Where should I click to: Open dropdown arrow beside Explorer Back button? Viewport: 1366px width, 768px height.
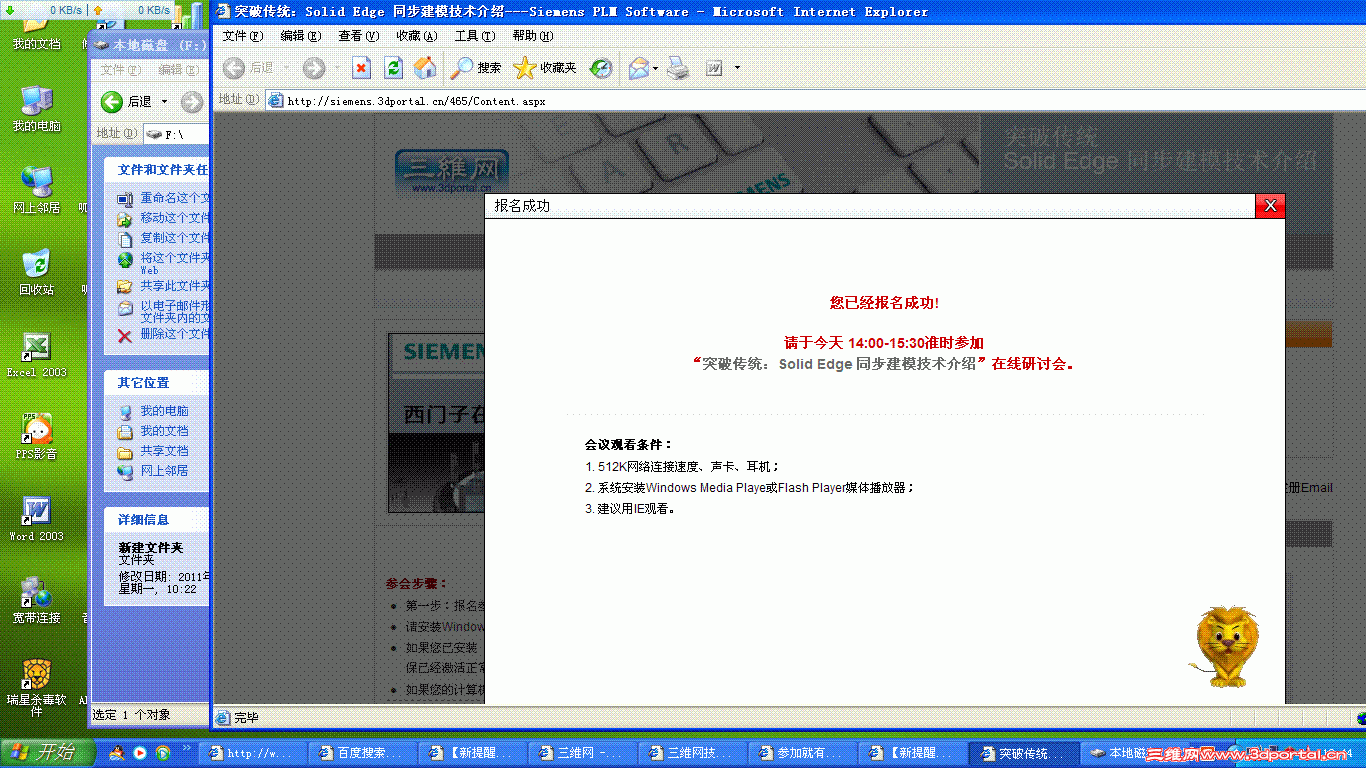(x=163, y=102)
